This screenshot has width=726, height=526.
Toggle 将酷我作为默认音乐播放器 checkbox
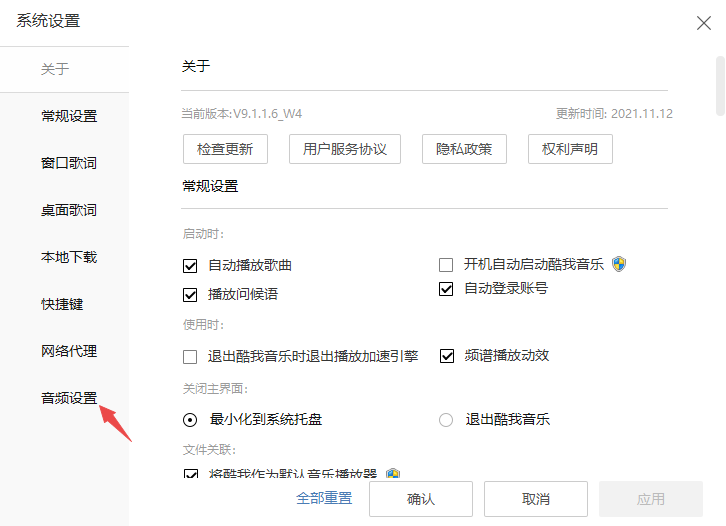190,474
